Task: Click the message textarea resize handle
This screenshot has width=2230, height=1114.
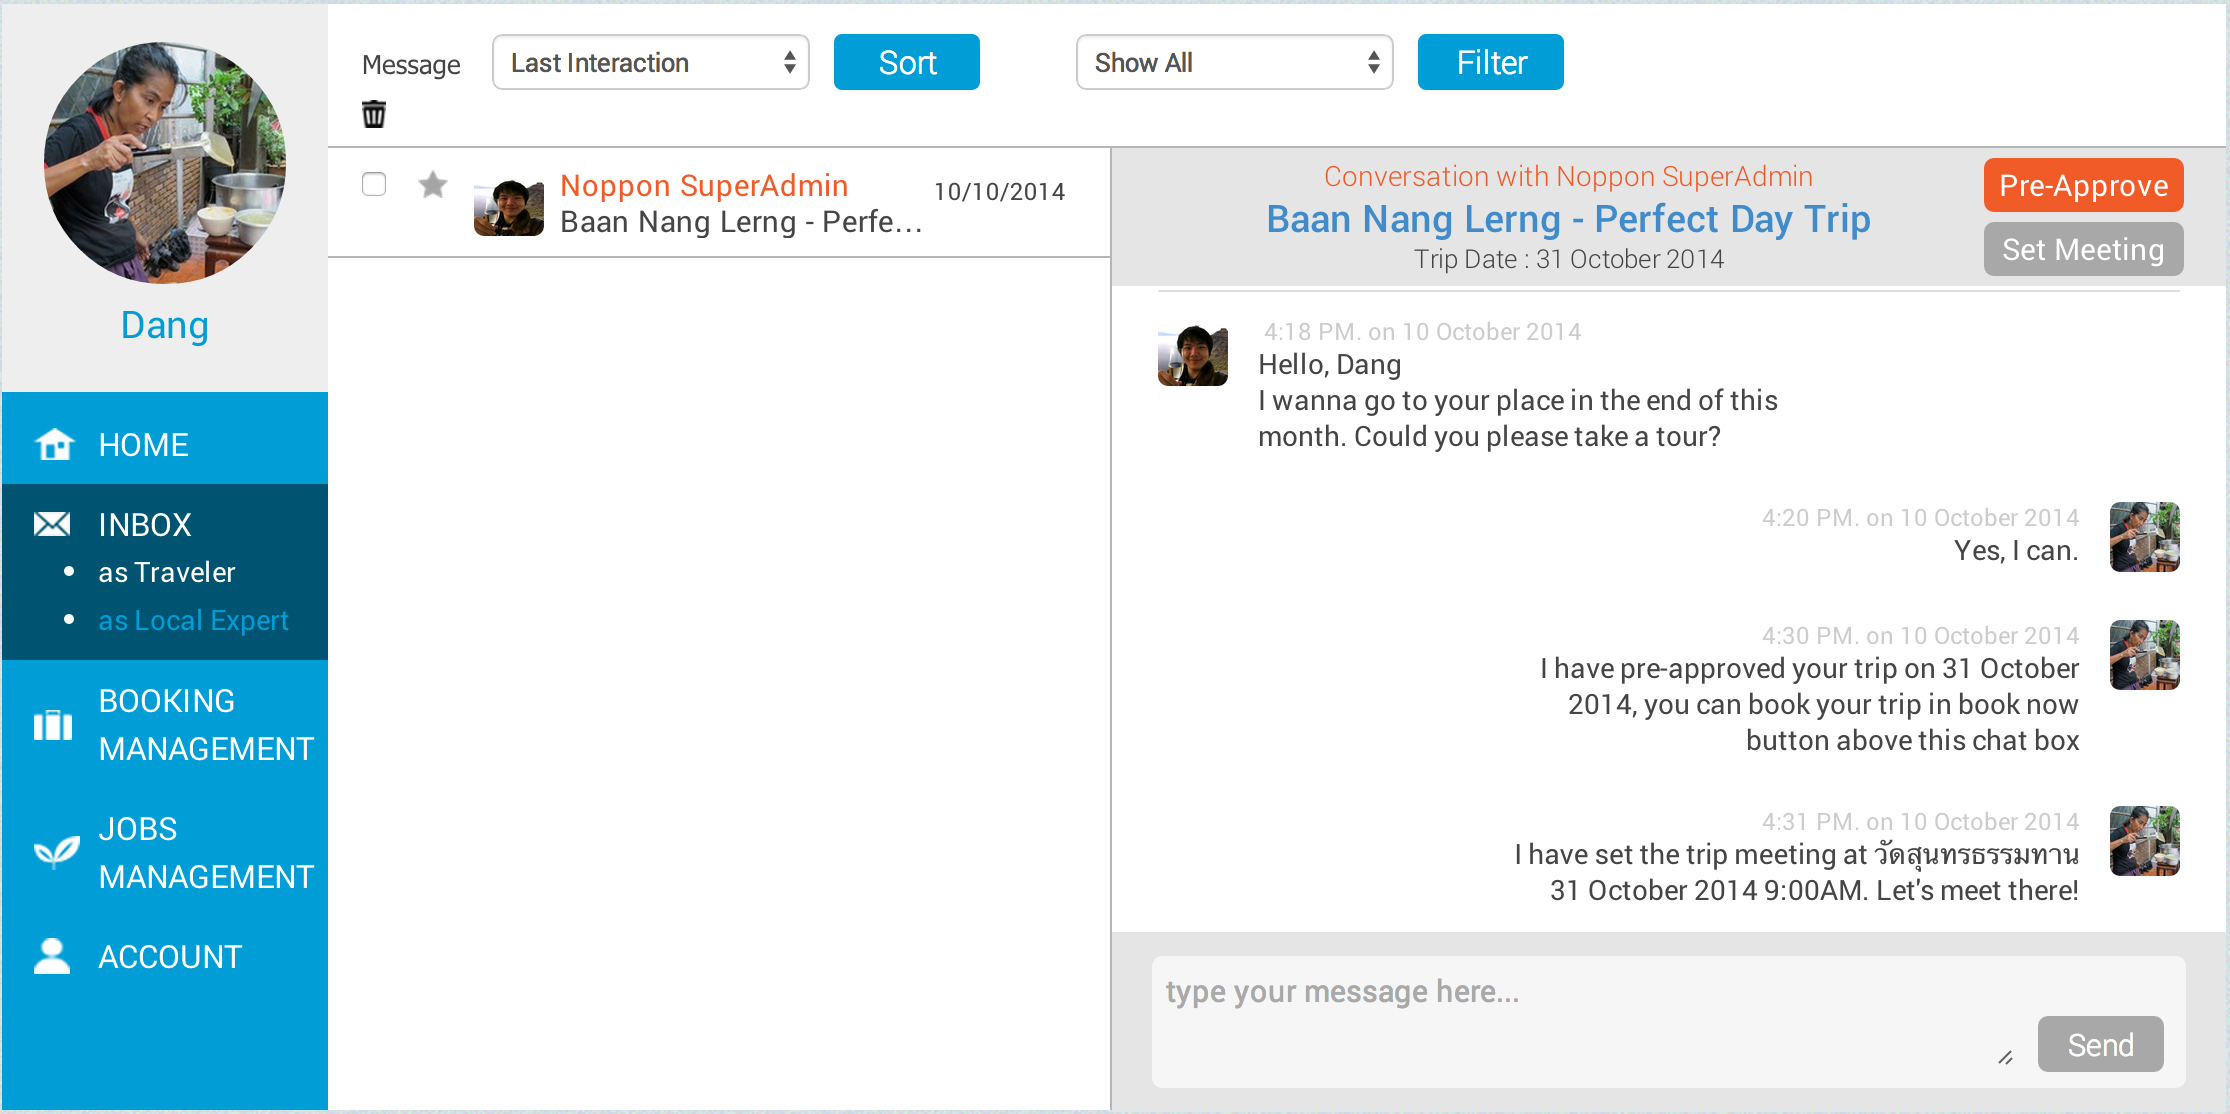Action: [2005, 1058]
